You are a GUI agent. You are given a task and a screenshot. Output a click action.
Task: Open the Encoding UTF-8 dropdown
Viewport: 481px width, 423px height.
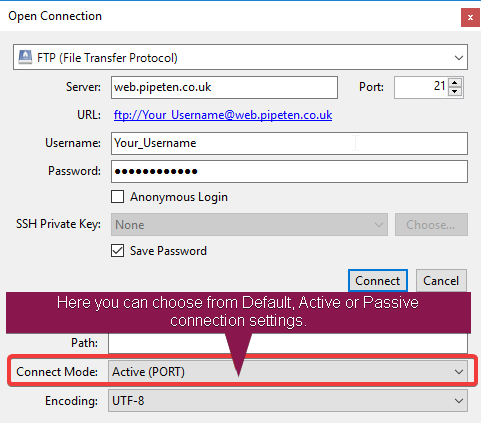click(288, 401)
